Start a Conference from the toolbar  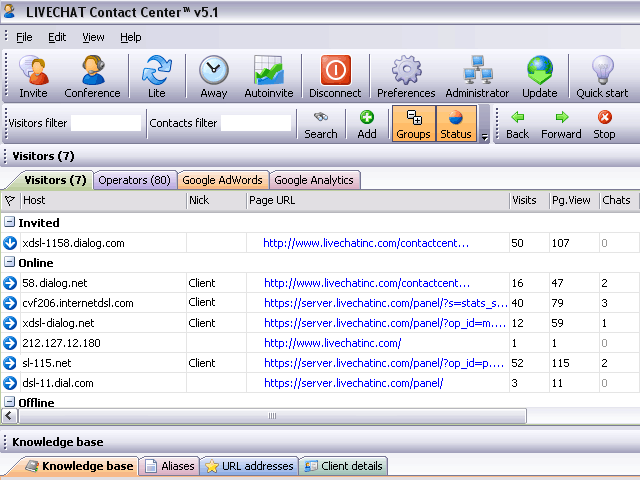click(93, 77)
